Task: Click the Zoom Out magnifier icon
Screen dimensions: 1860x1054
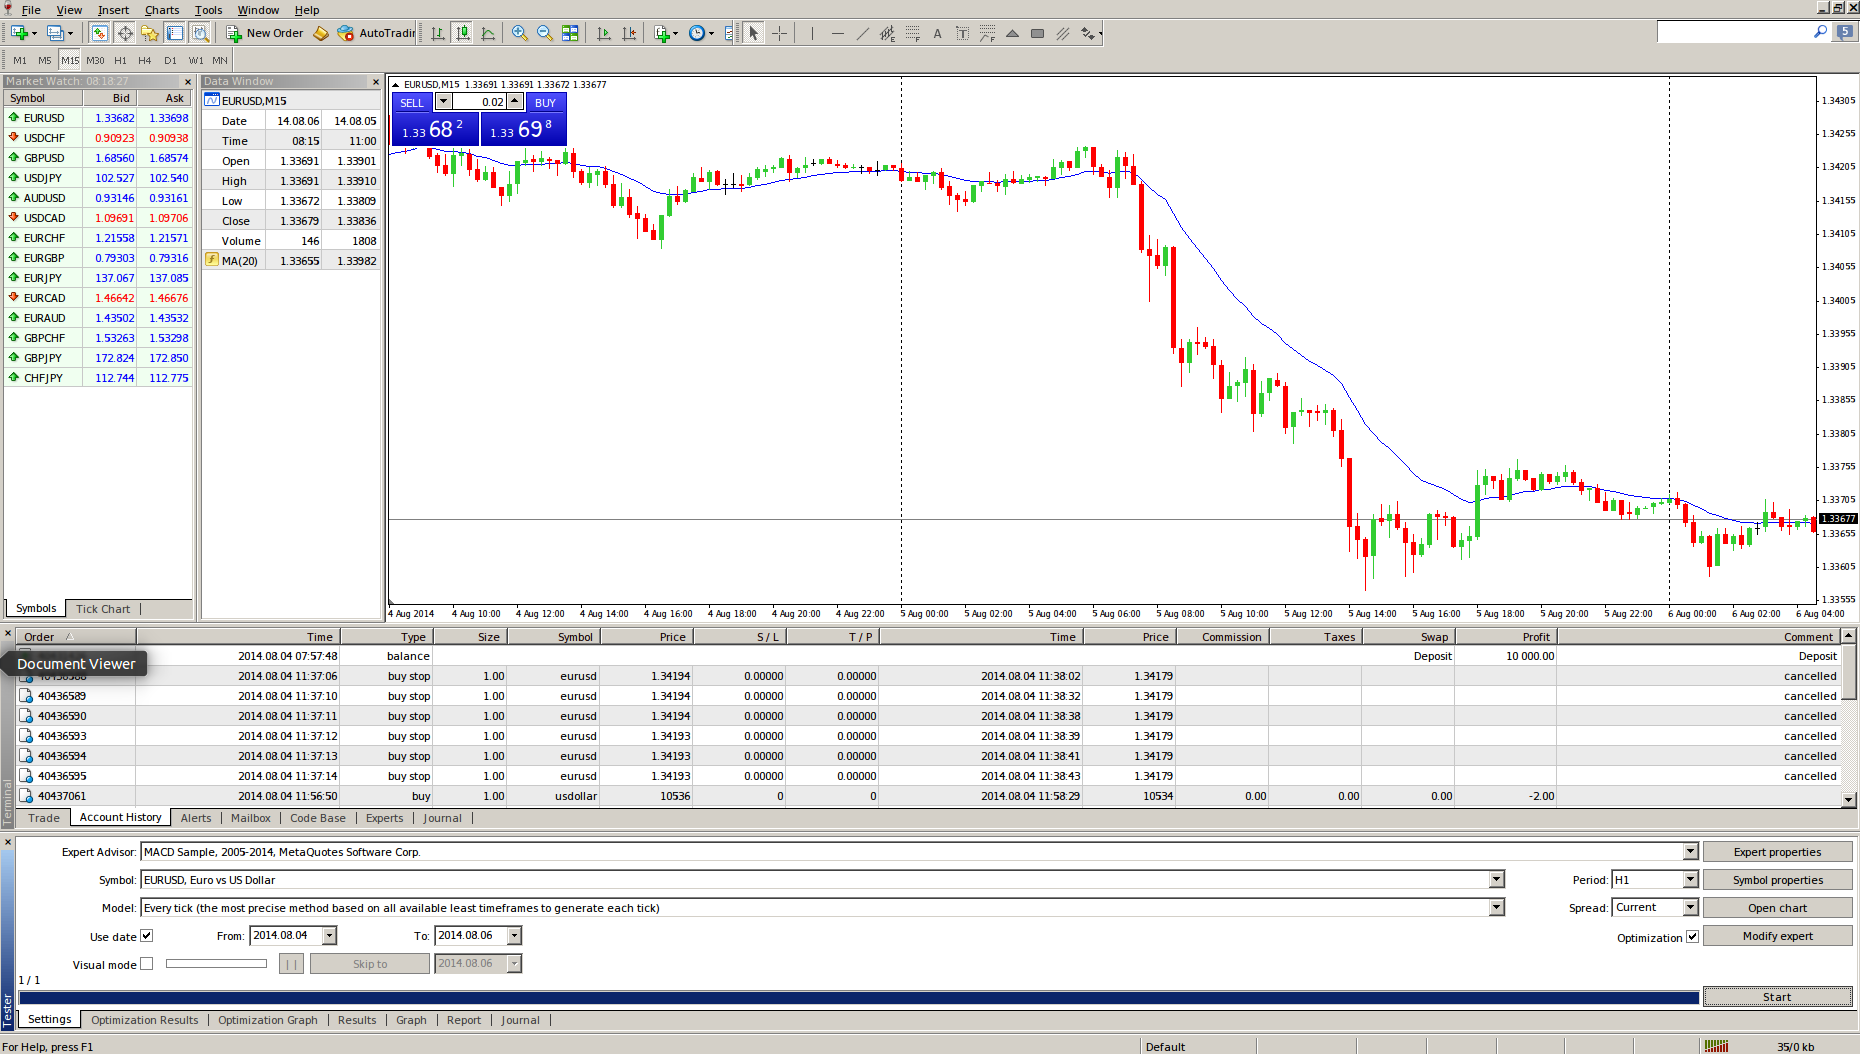Action: coord(544,33)
